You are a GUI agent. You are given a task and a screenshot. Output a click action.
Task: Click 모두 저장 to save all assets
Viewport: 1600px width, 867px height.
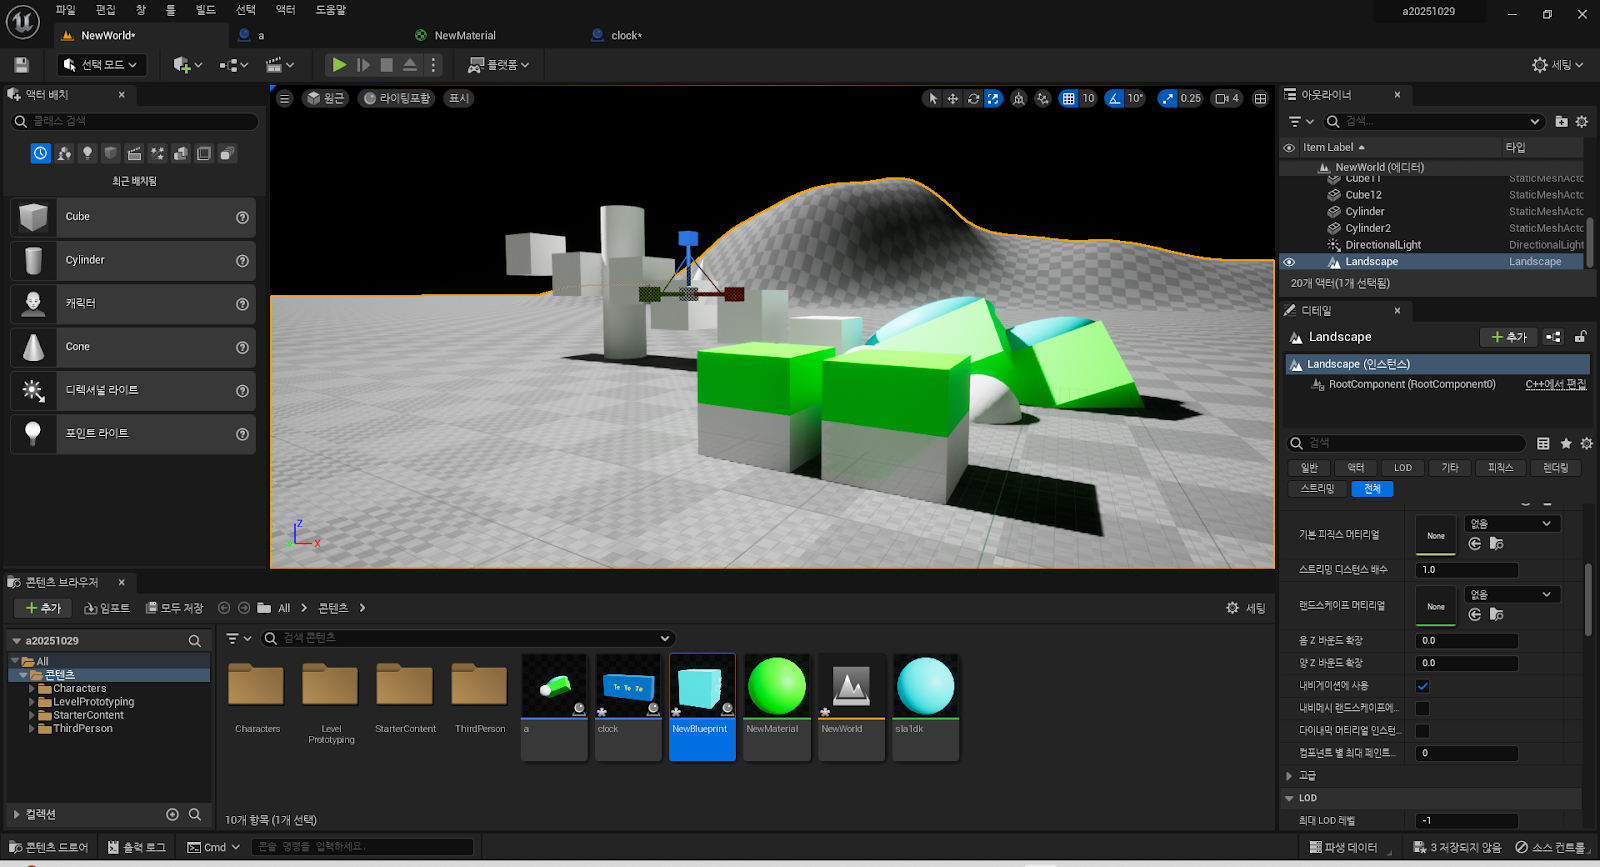click(175, 608)
